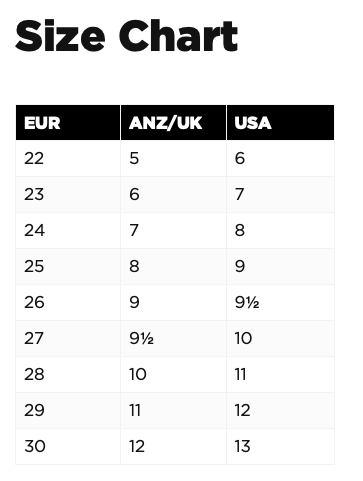Click EUR size 24 cell
Image resolution: width=363 pixels, height=481 pixels.
pyautogui.click(x=68, y=230)
